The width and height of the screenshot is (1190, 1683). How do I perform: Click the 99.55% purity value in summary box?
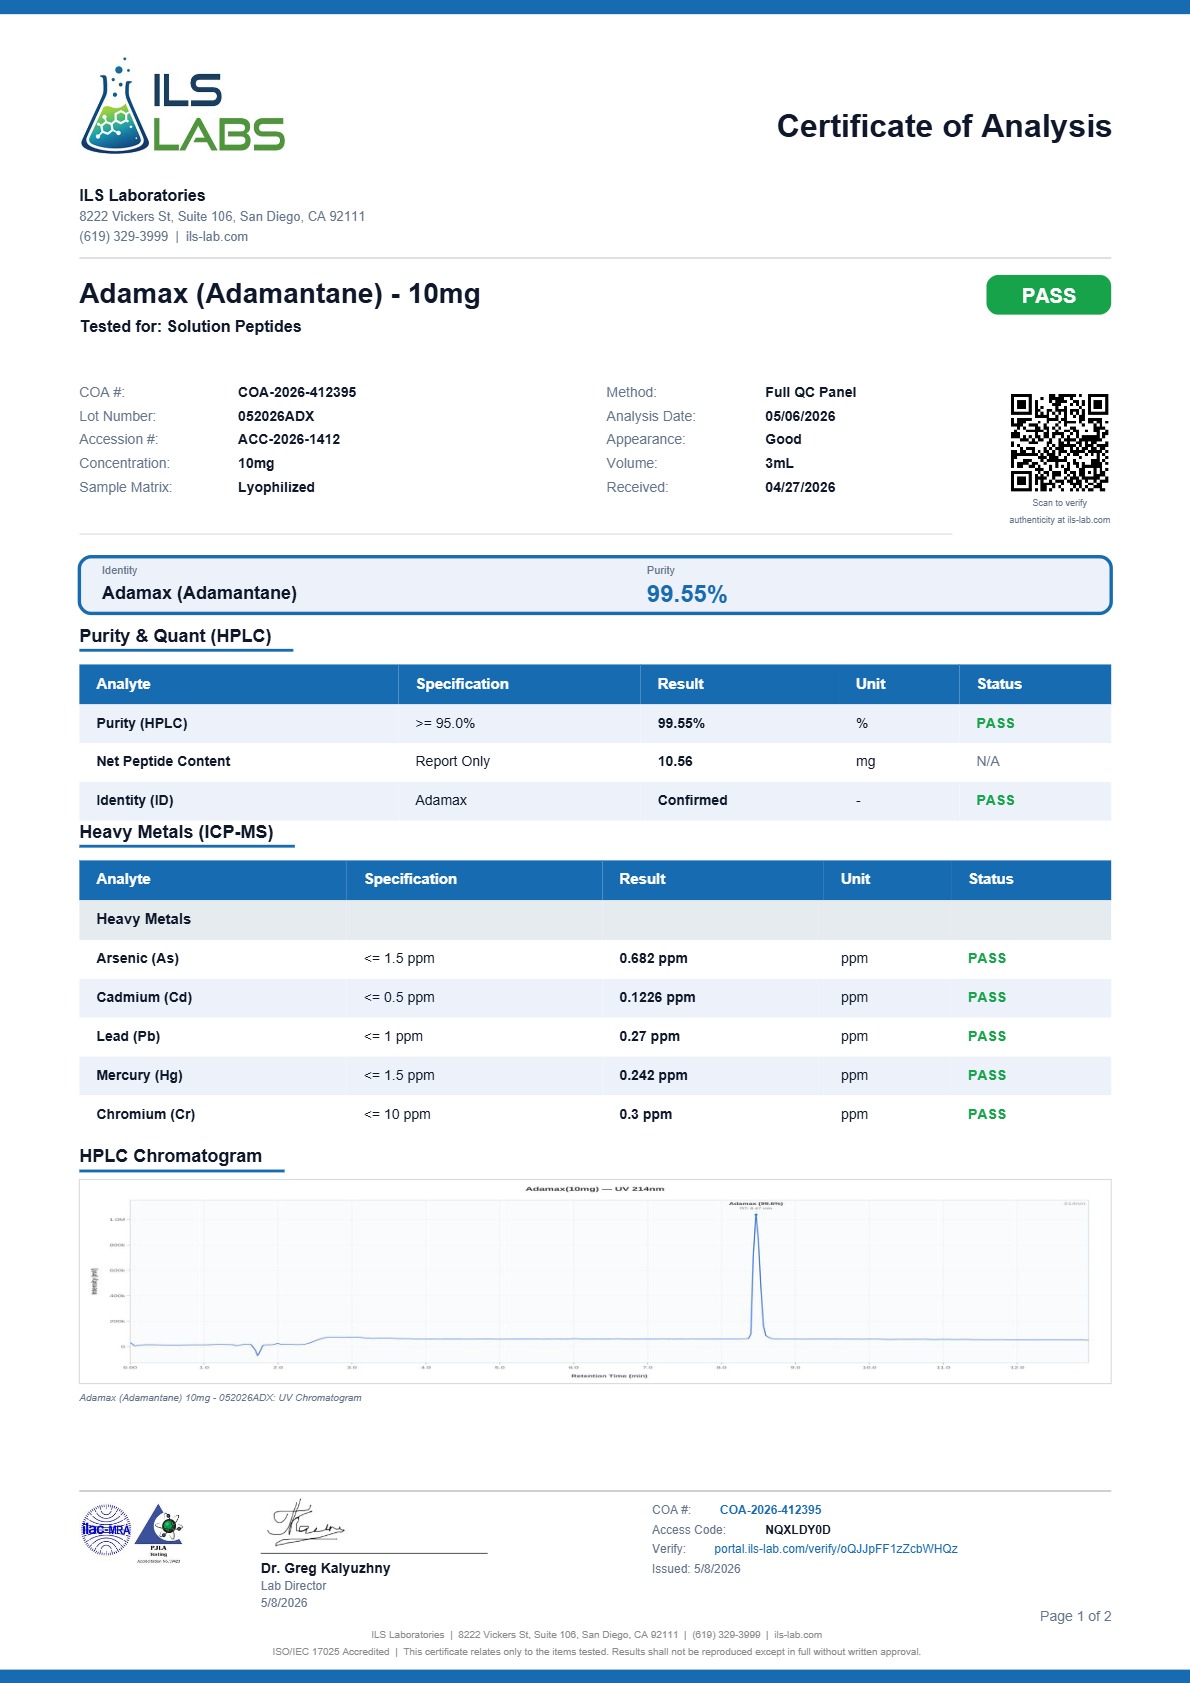[x=687, y=594]
